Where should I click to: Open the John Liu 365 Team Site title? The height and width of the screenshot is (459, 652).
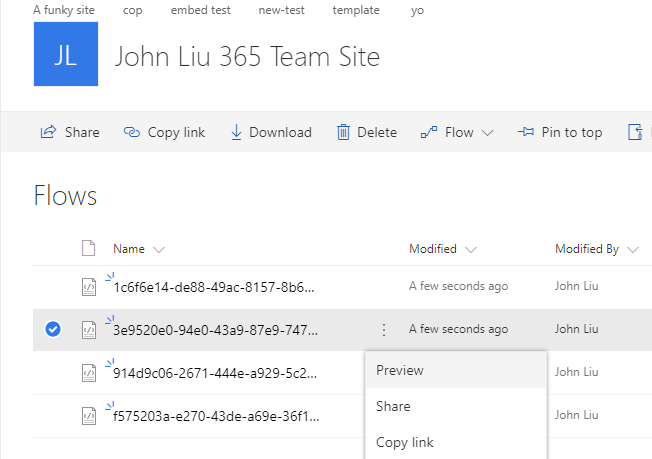pos(247,56)
